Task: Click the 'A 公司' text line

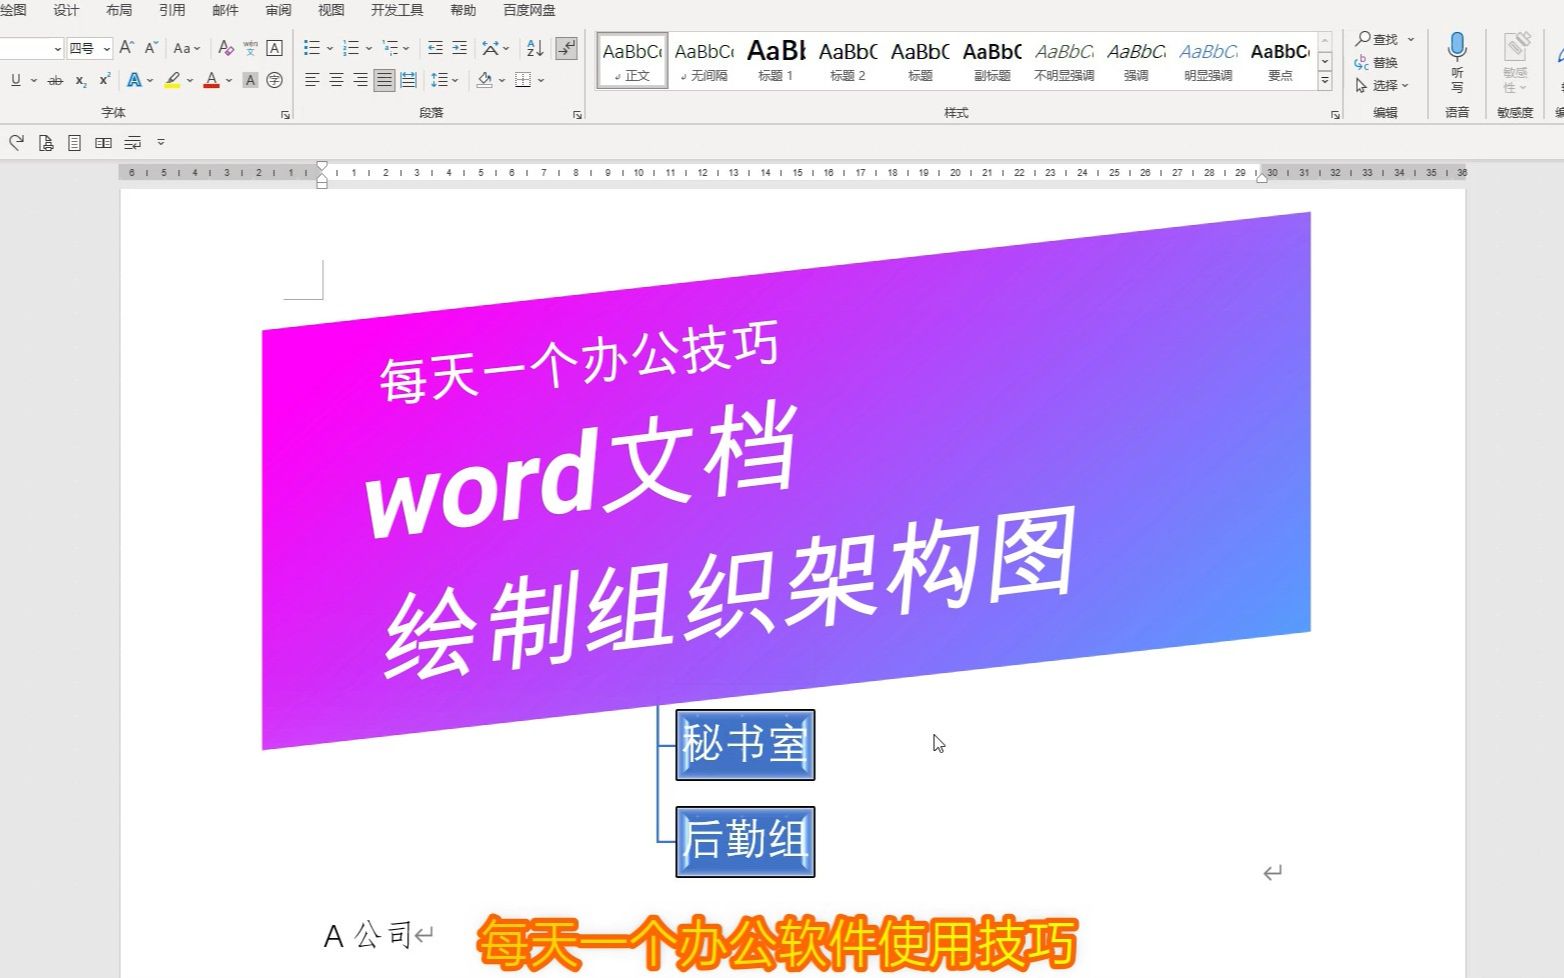Action: click(x=368, y=935)
